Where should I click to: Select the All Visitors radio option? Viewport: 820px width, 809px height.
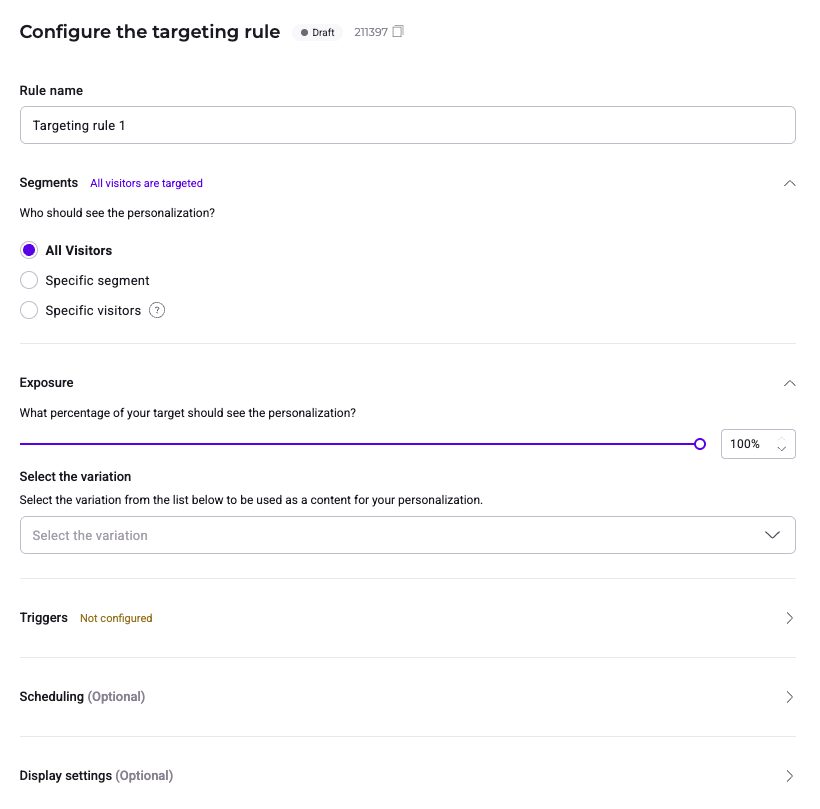point(29,250)
